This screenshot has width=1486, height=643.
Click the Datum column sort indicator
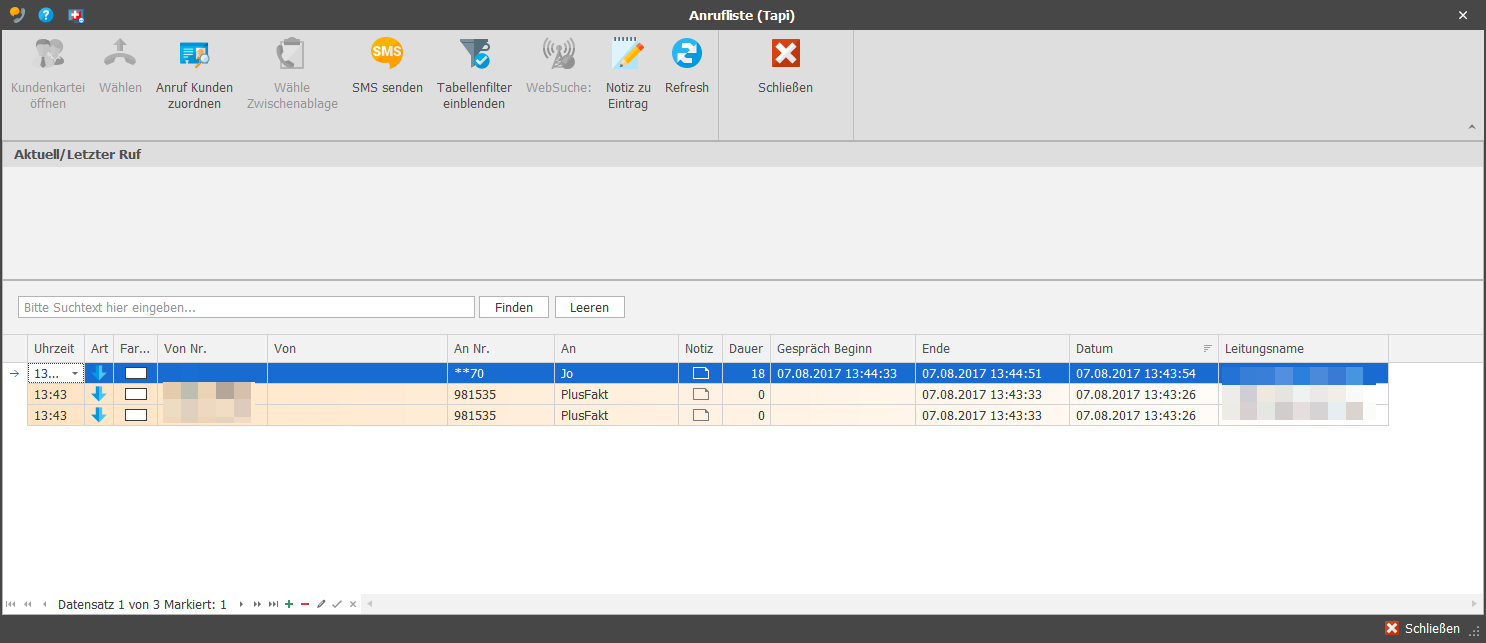pyautogui.click(x=1207, y=349)
